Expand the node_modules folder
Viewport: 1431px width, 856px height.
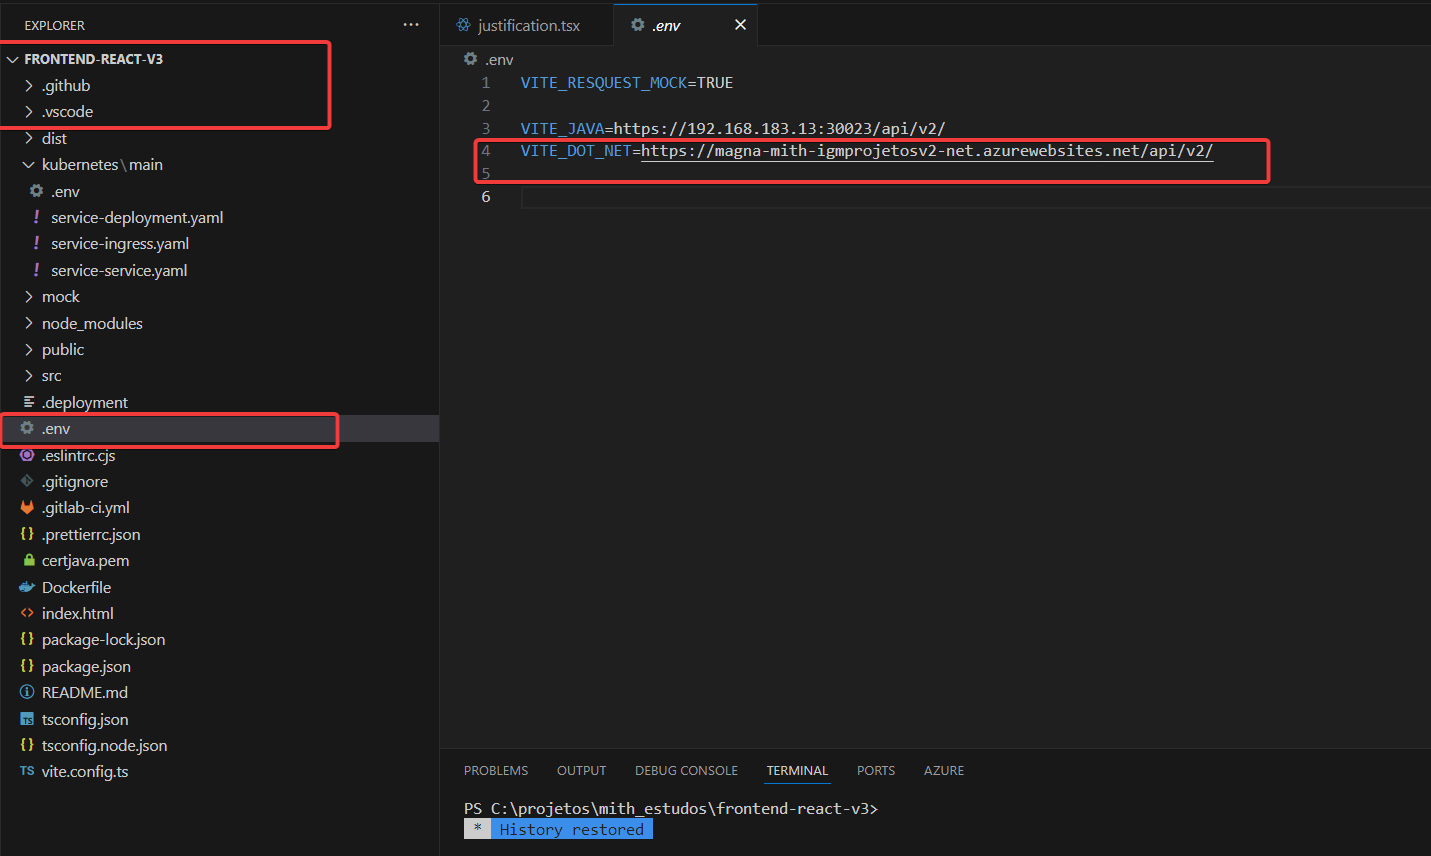(29, 323)
